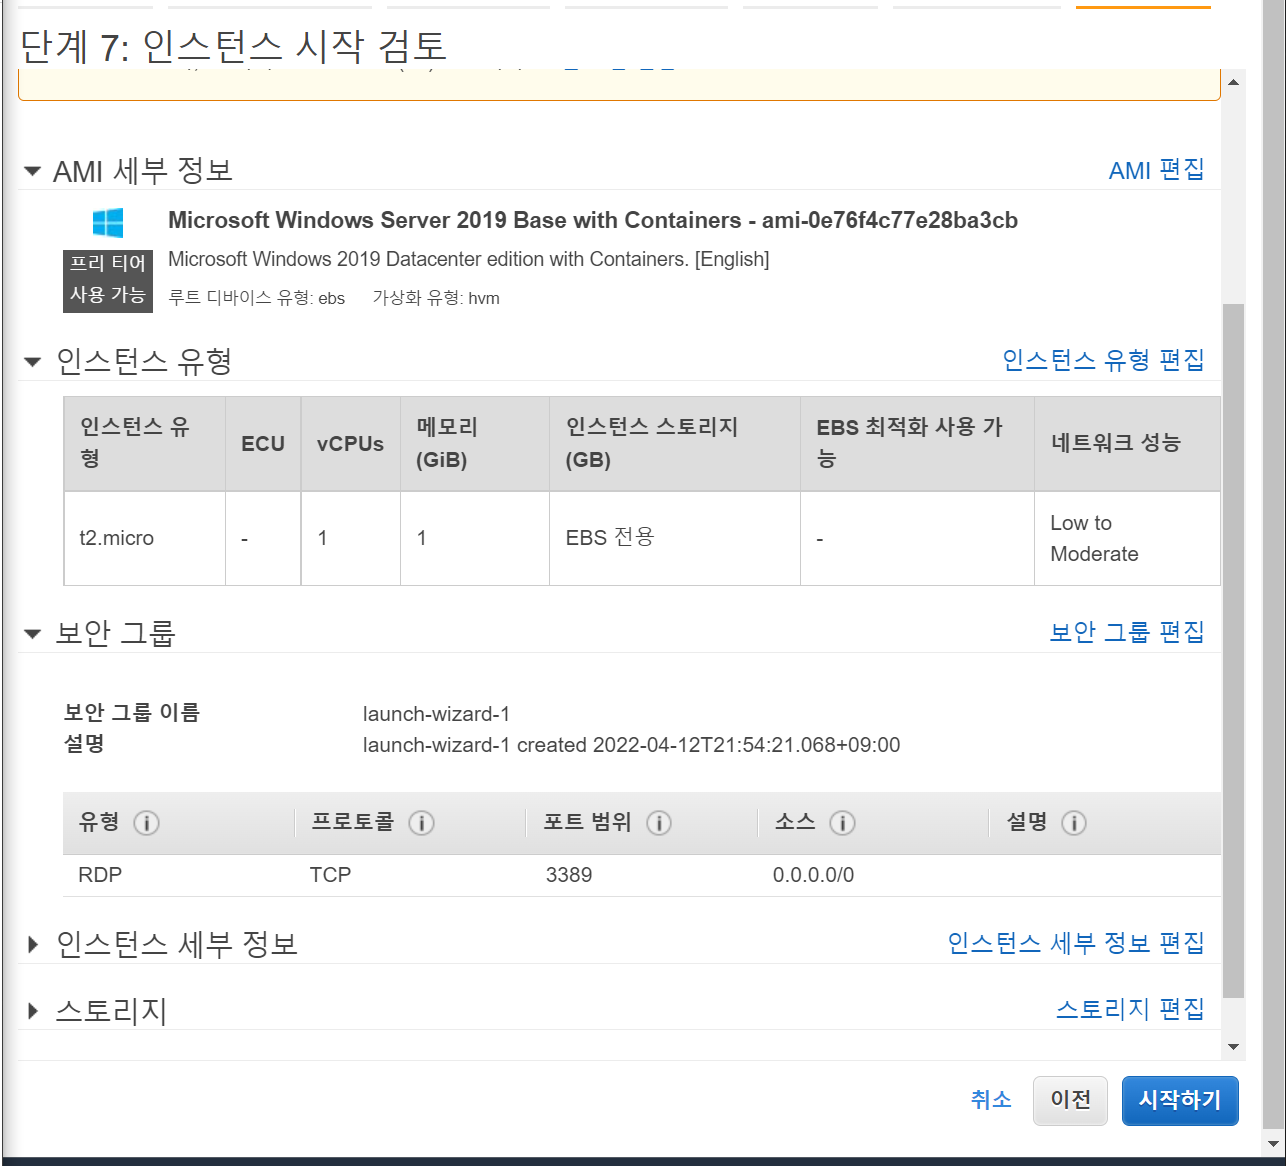Click the port value 3389
The image size is (1286, 1166).
pos(569,875)
